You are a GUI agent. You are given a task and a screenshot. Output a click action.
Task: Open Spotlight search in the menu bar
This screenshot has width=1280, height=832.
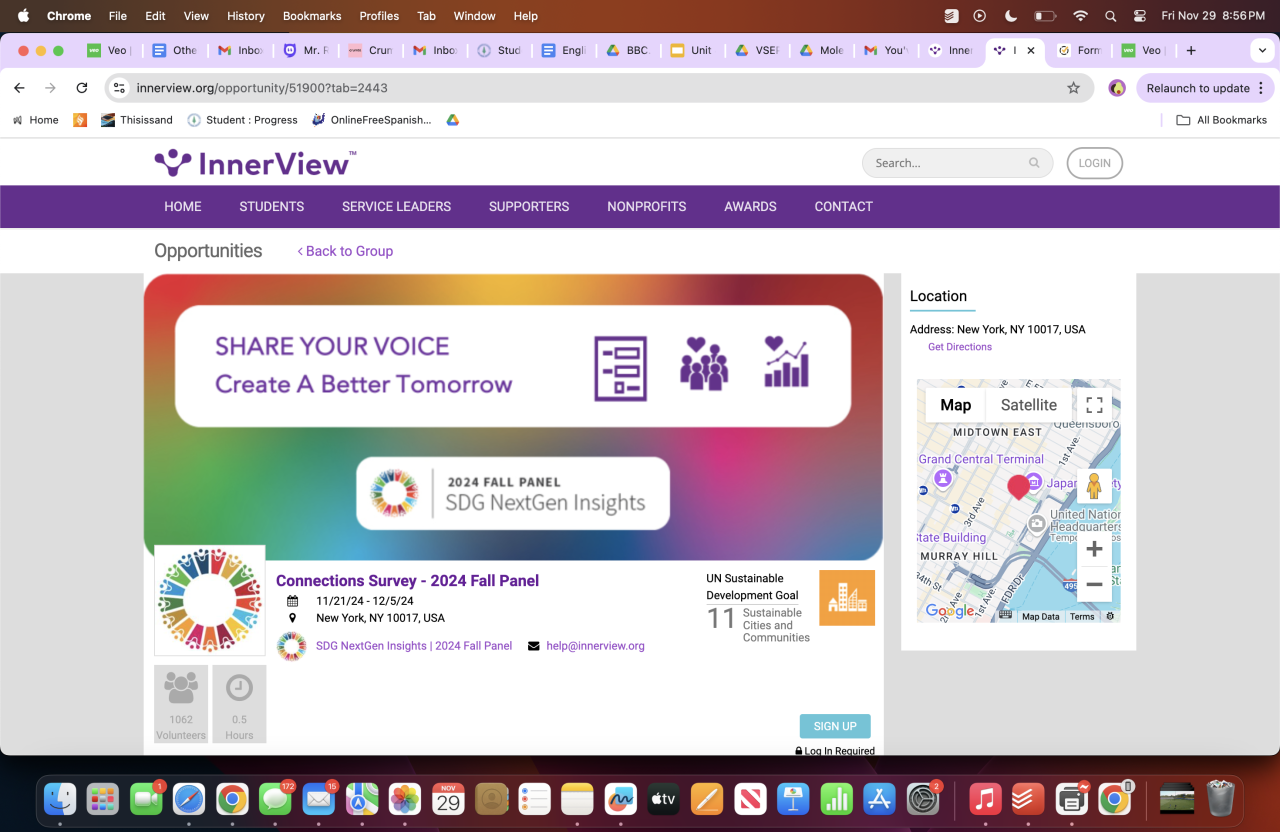[1110, 16]
